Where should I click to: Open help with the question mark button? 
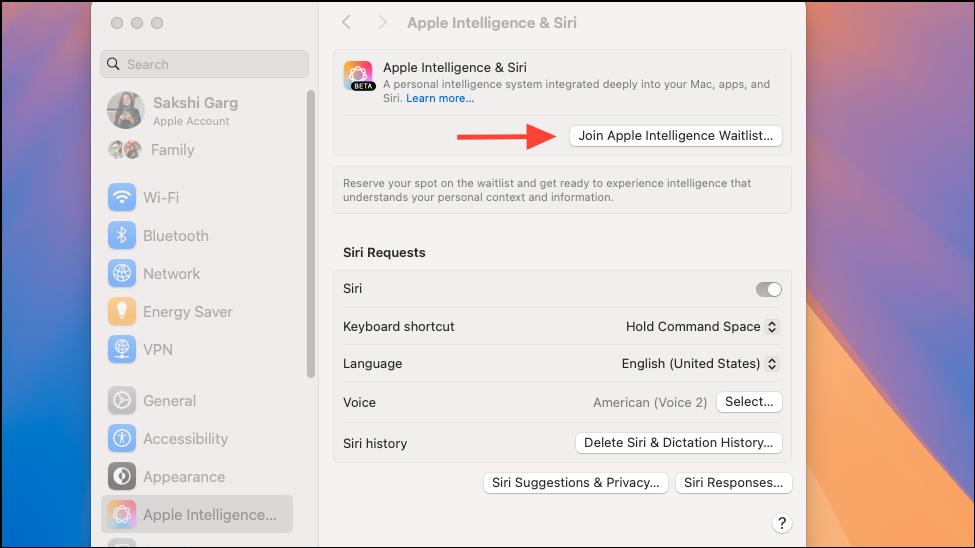click(x=782, y=523)
